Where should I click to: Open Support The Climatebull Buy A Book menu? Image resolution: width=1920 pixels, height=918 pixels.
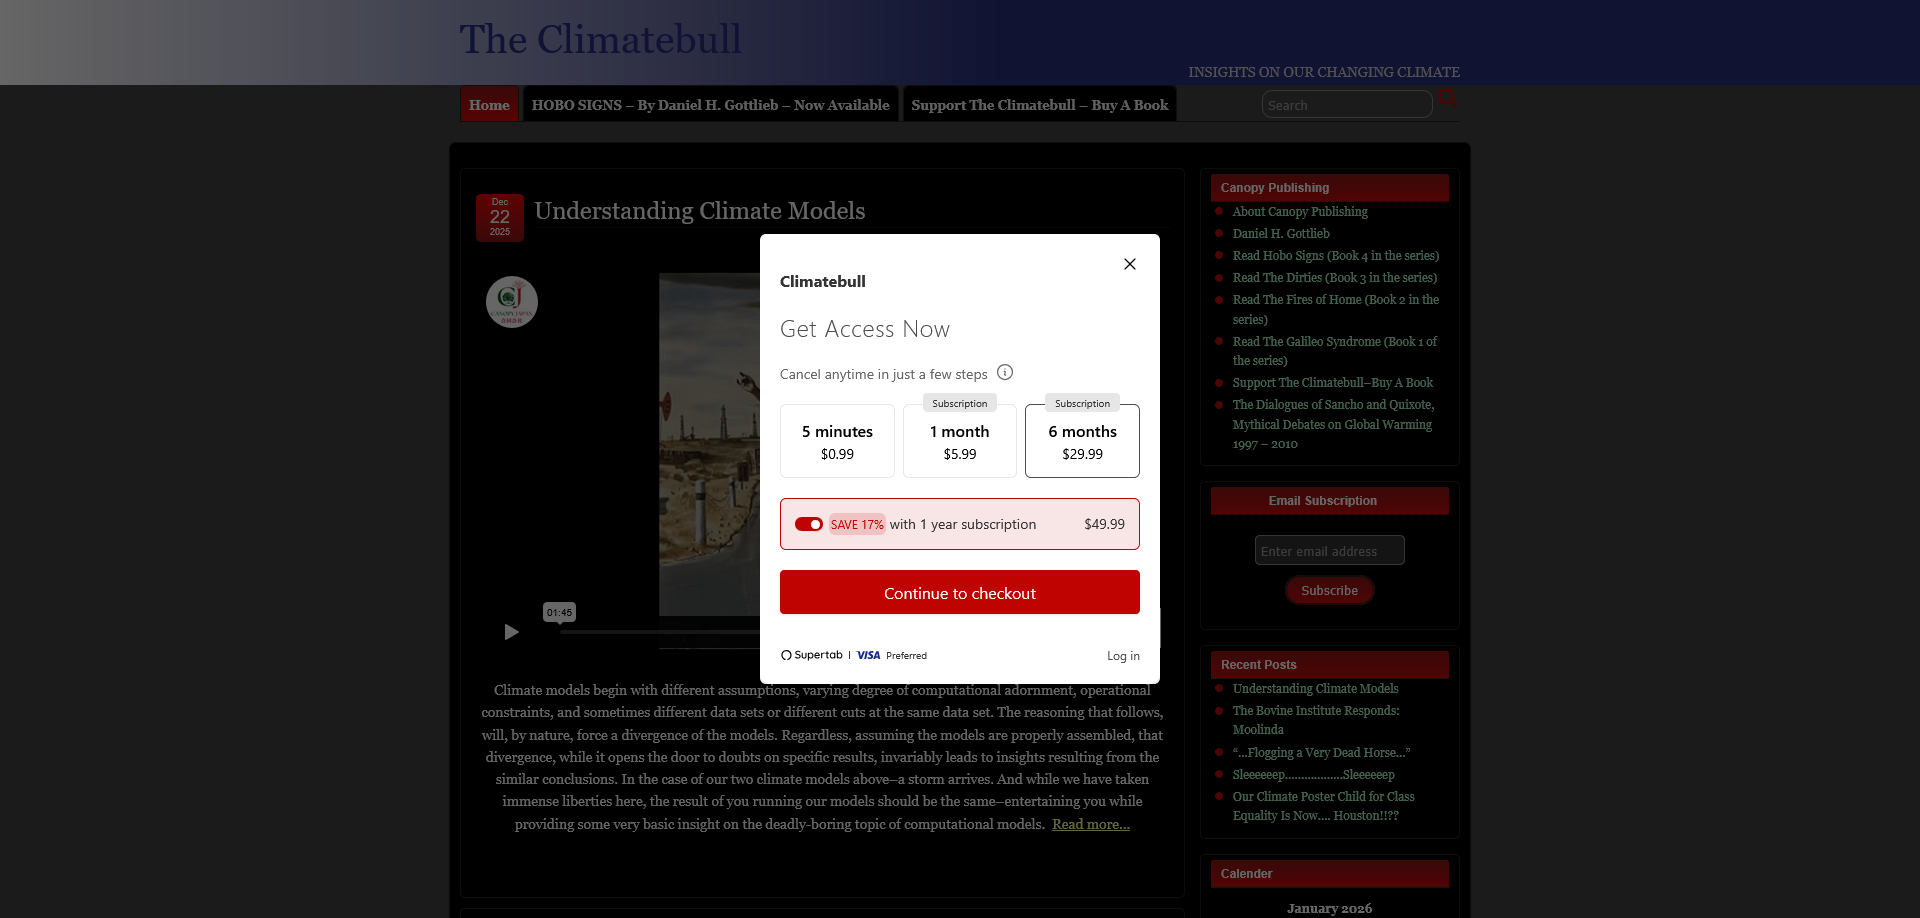pyautogui.click(x=1040, y=105)
